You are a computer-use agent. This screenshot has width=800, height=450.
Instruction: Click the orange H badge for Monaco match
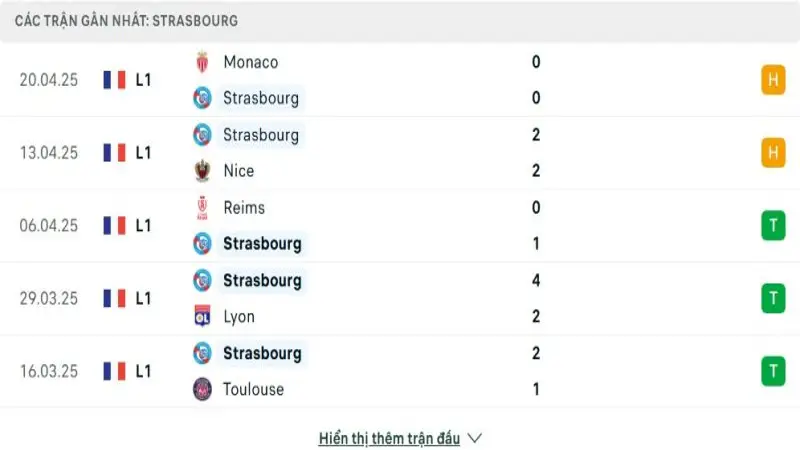pyautogui.click(x=773, y=80)
